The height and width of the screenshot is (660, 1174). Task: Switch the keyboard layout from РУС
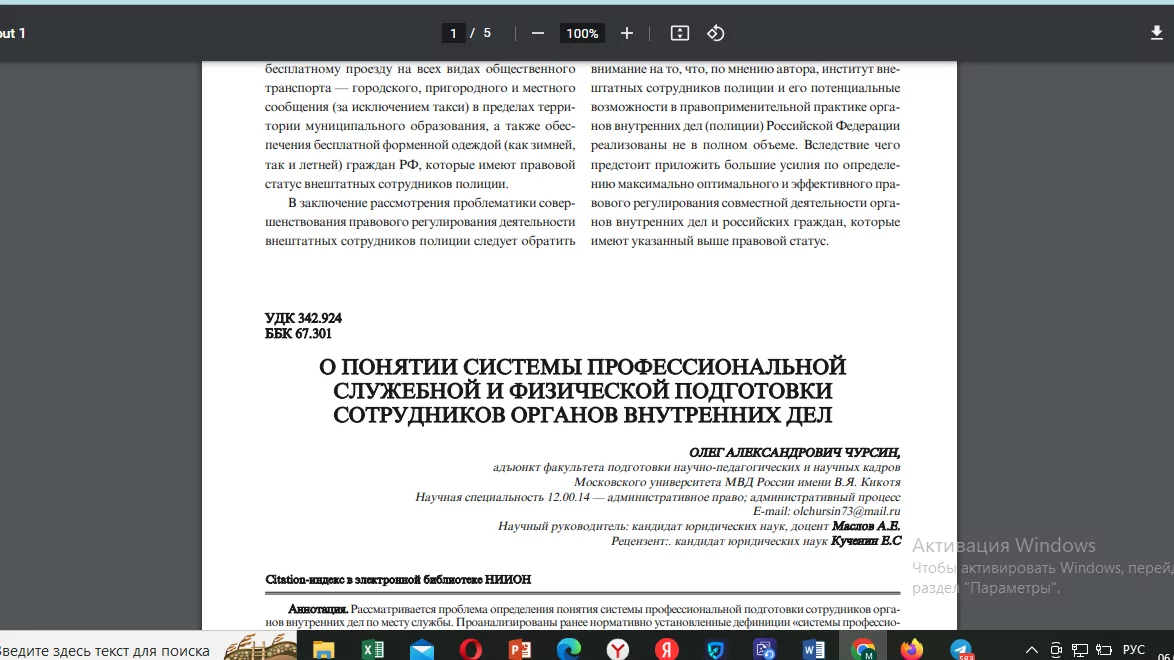point(1133,648)
